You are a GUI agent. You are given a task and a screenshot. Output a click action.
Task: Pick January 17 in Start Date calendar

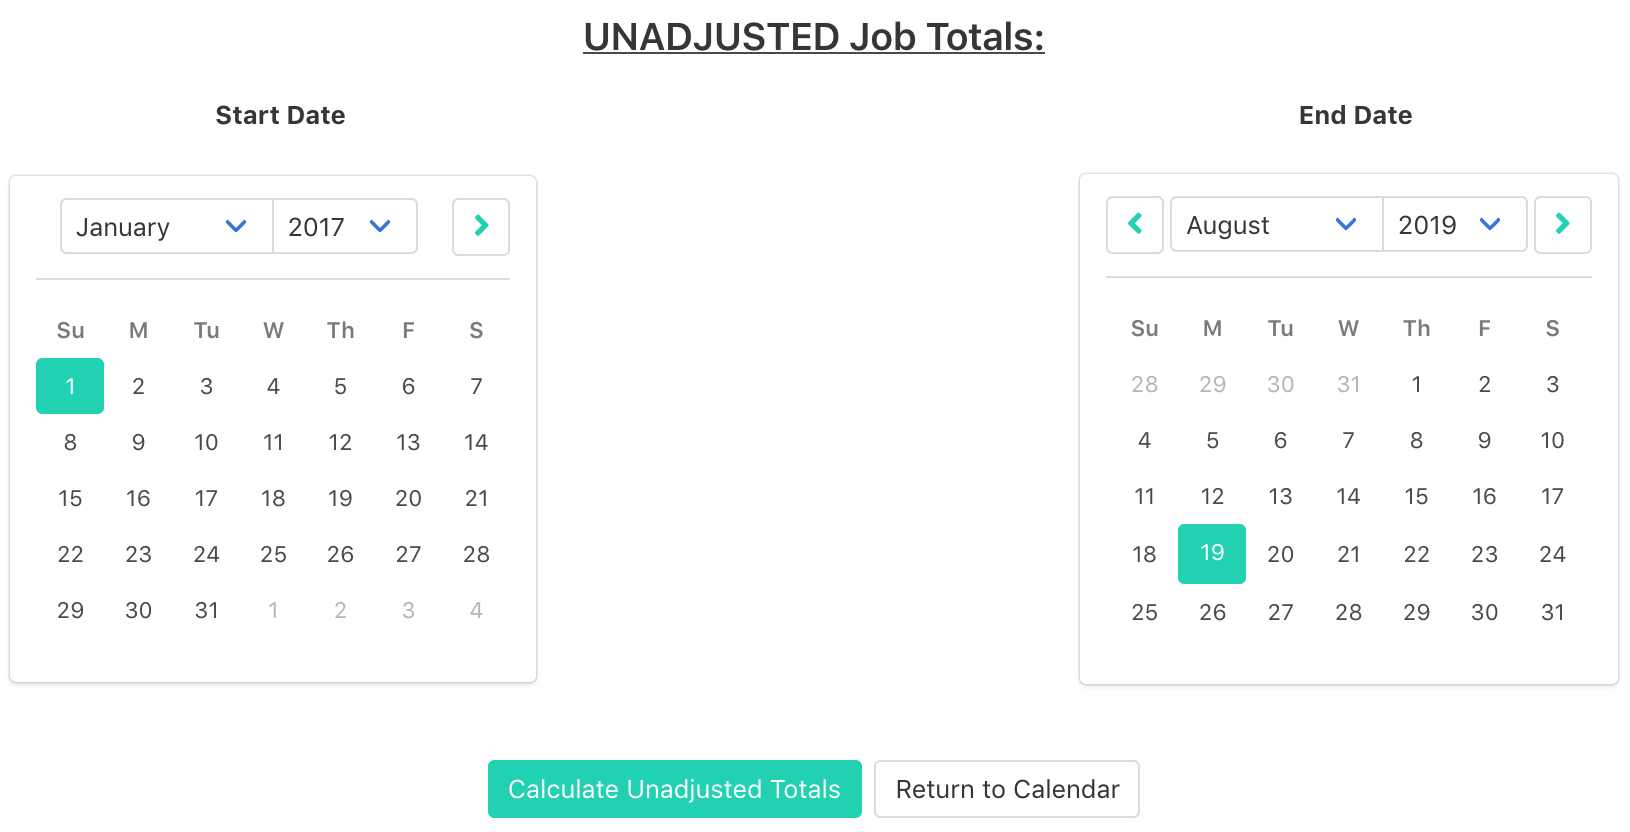(x=206, y=498)
